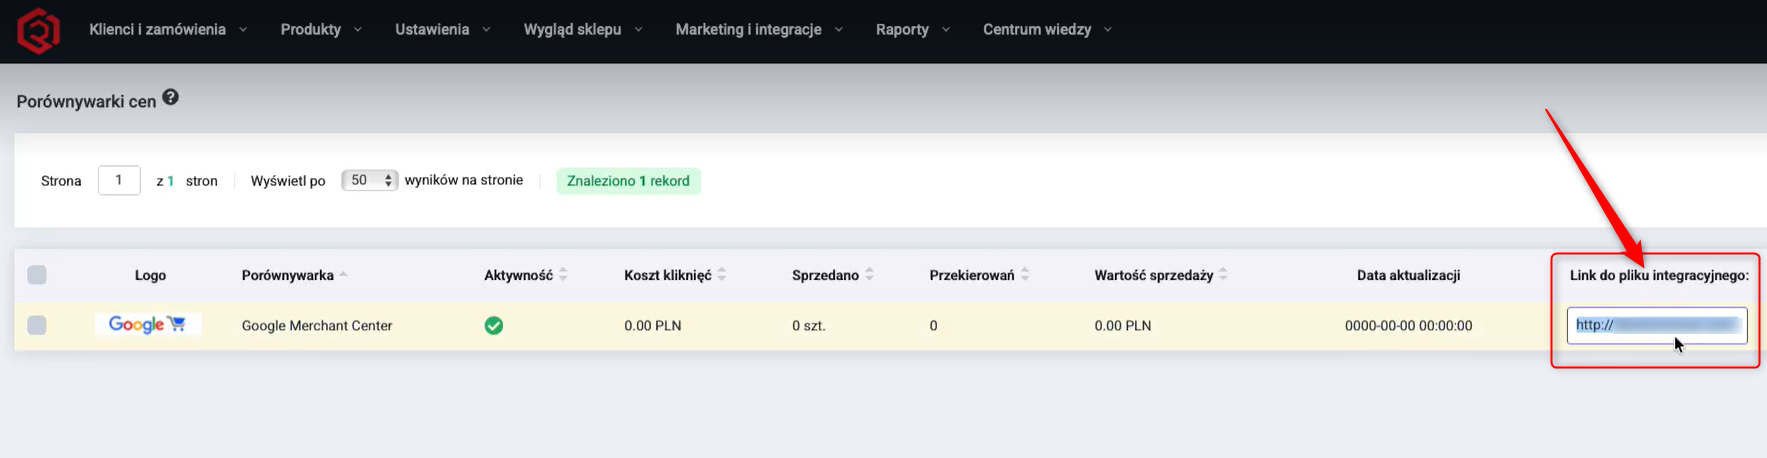This screenshot has width=1767, height=458.
Task: Sort by Koszt kliknięć column arrows
Action: 722,275
